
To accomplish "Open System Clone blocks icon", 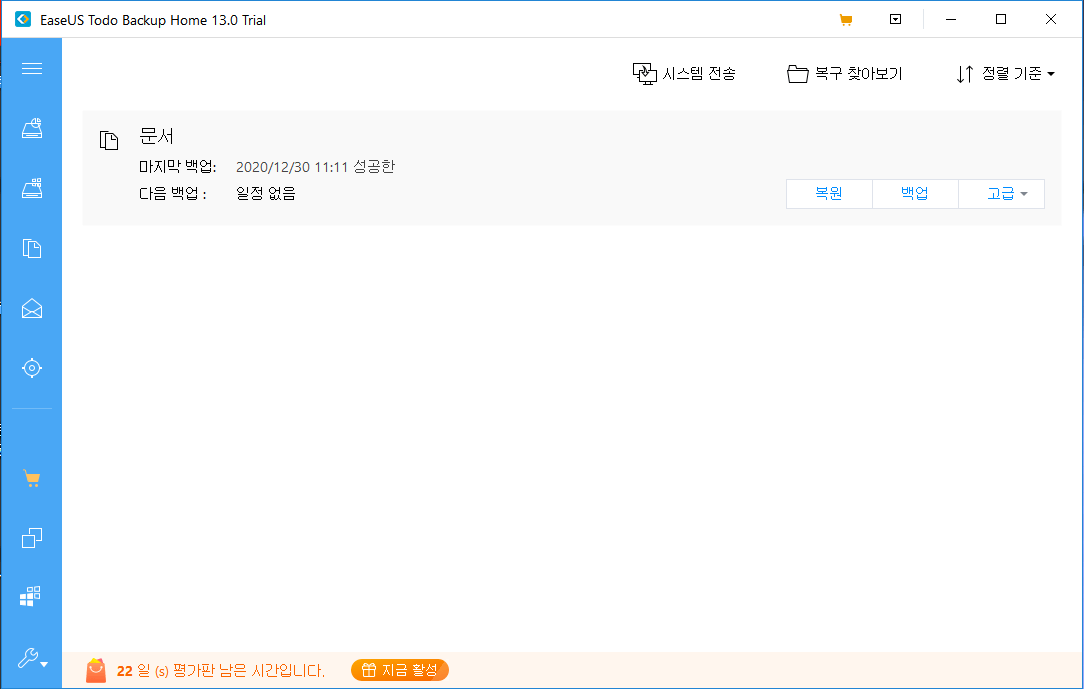I will (x=30, y=596).
